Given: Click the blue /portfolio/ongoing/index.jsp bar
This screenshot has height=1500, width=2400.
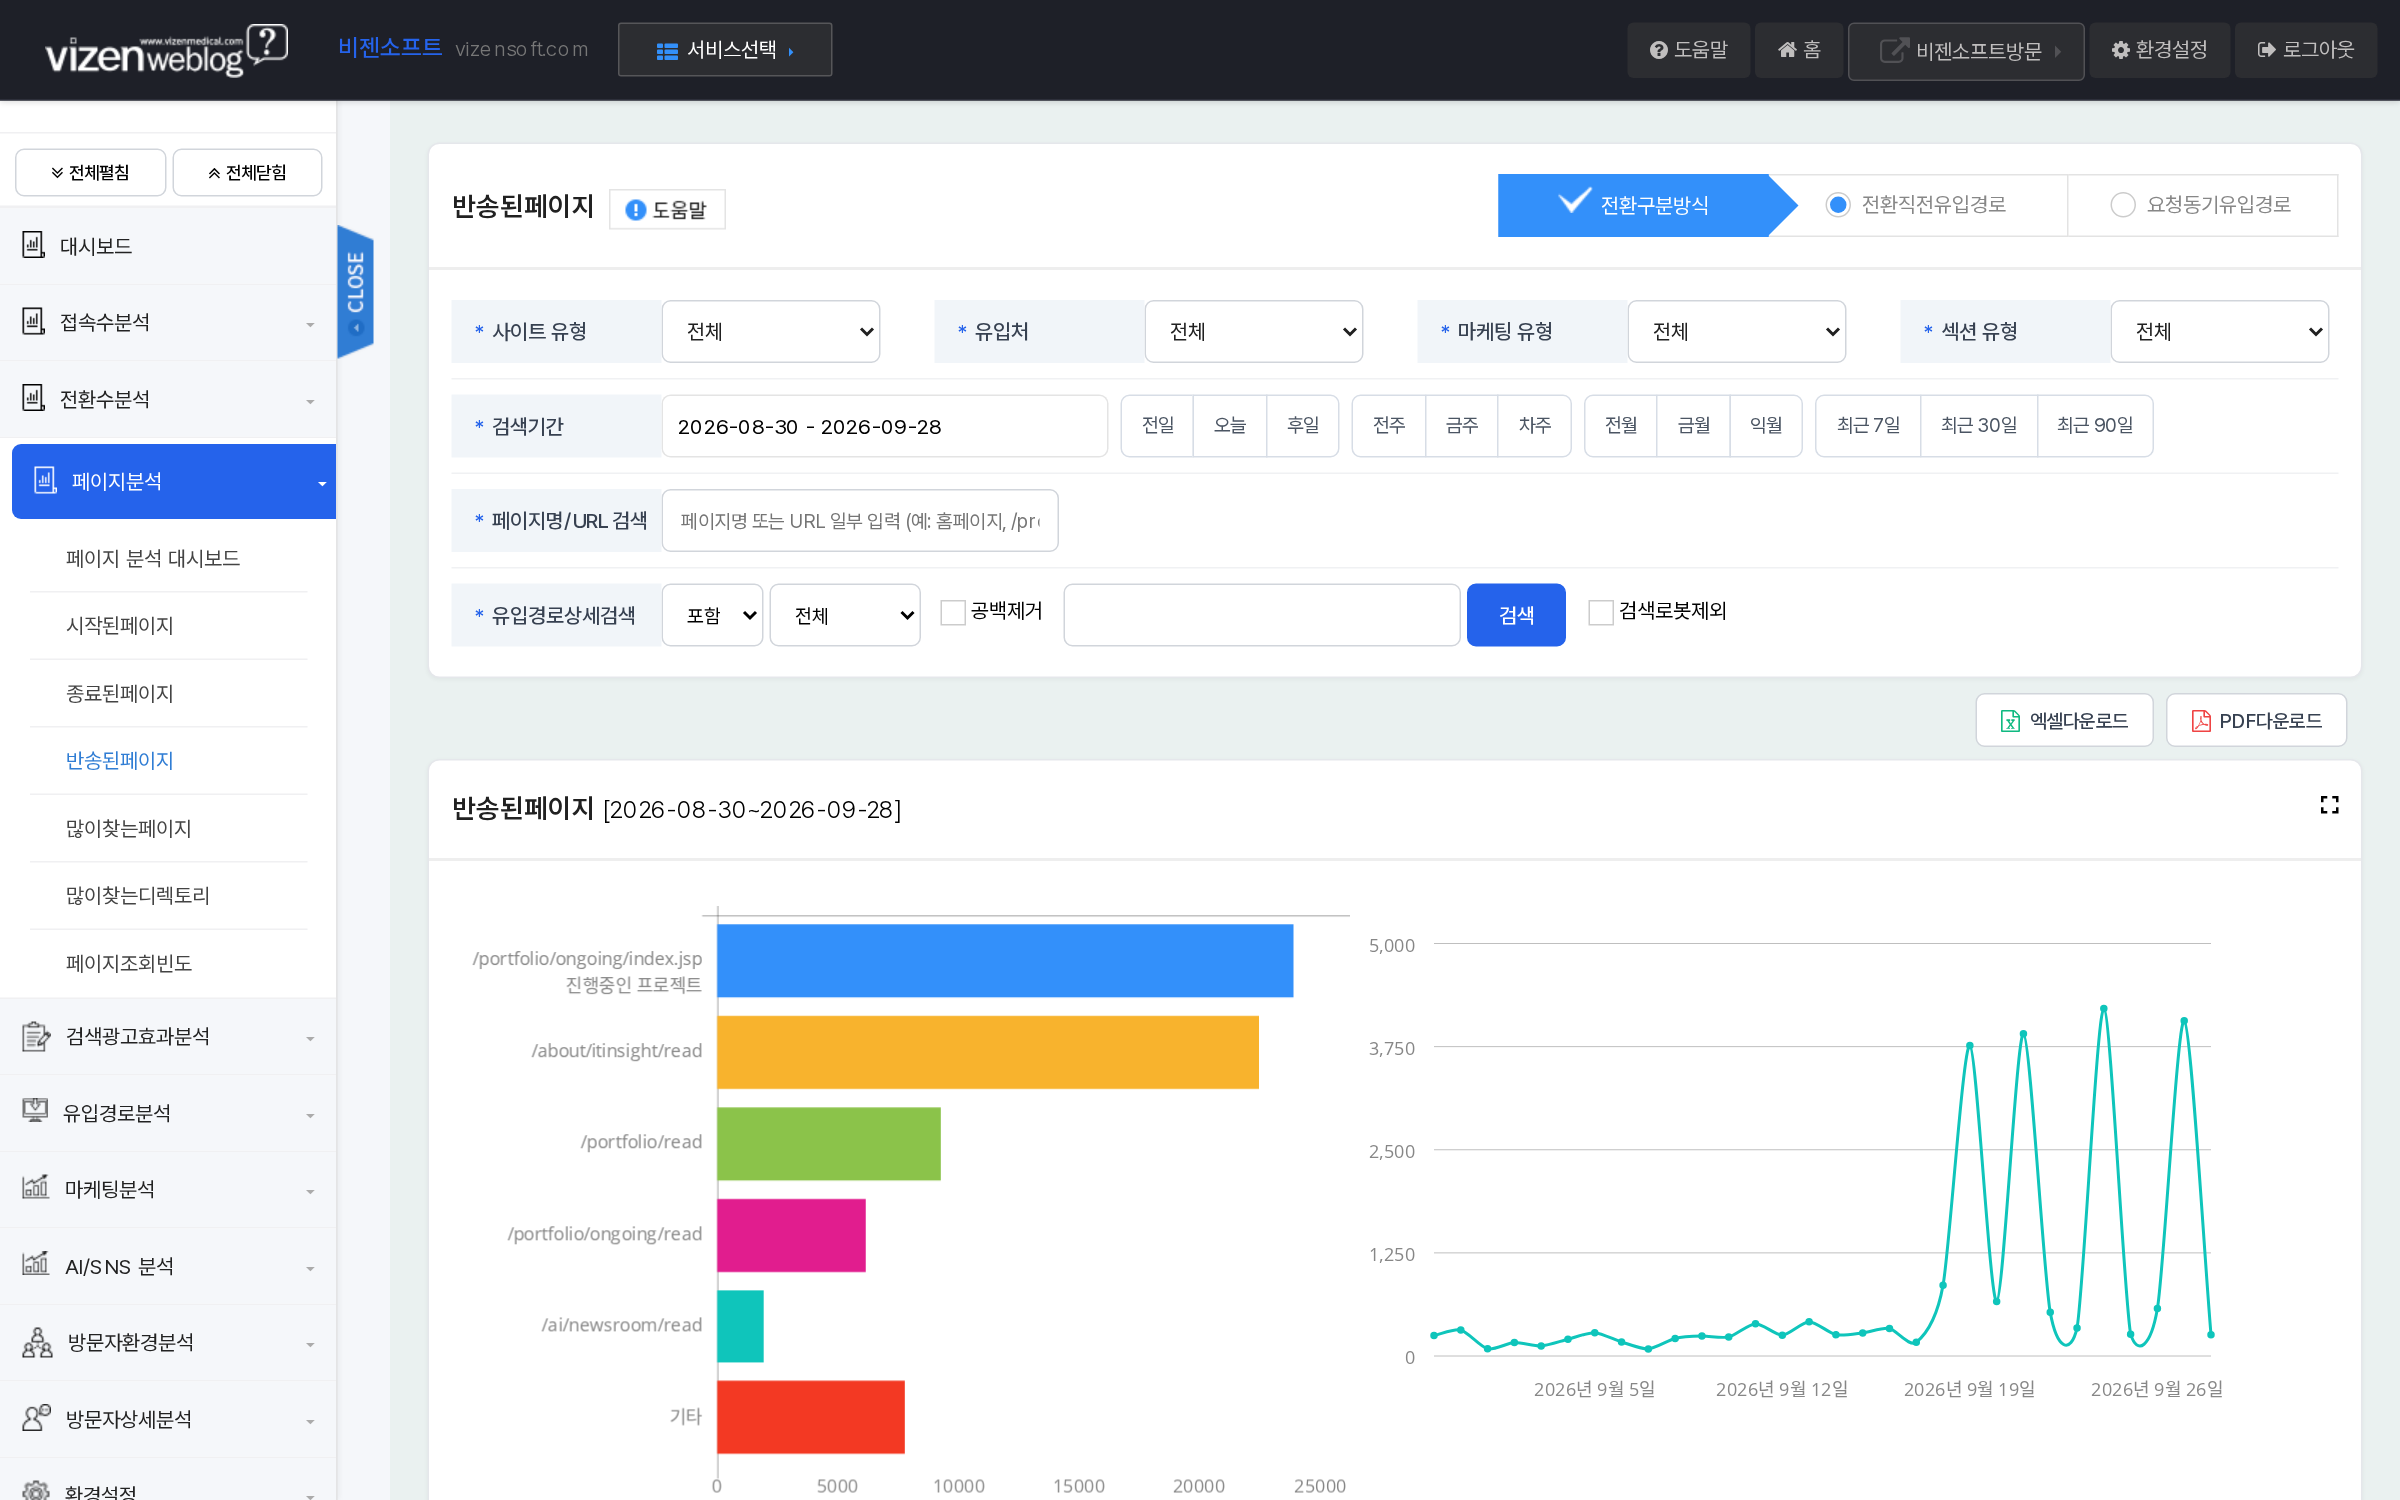Looking at the screenshot, I should [1005, 960].
